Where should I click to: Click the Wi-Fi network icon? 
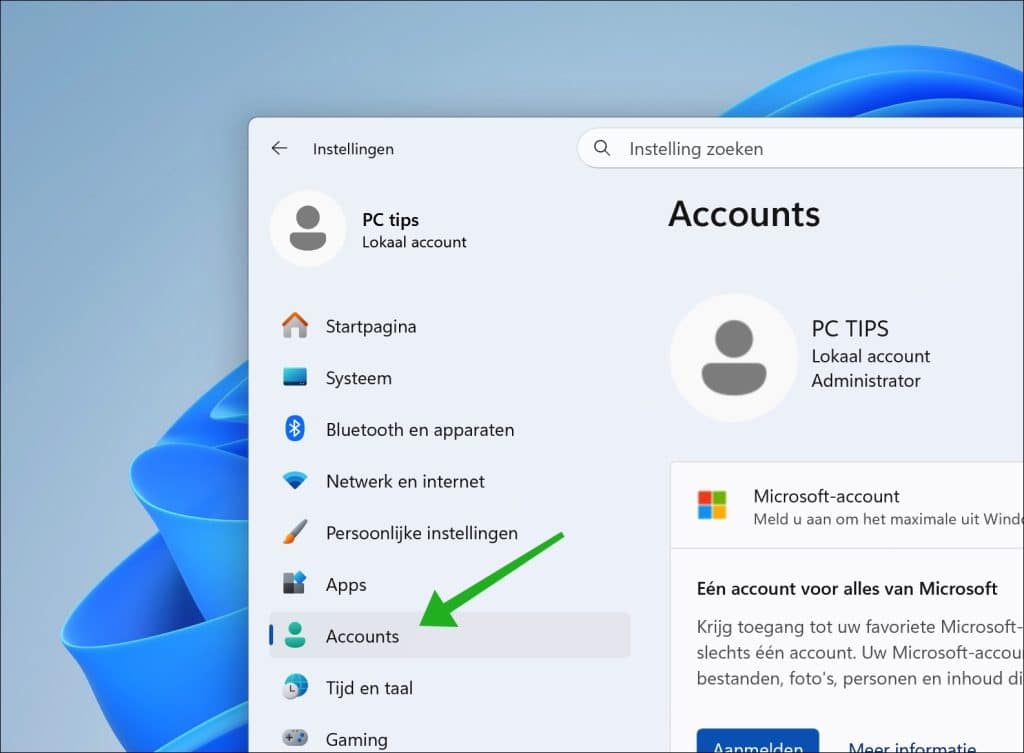295,480
